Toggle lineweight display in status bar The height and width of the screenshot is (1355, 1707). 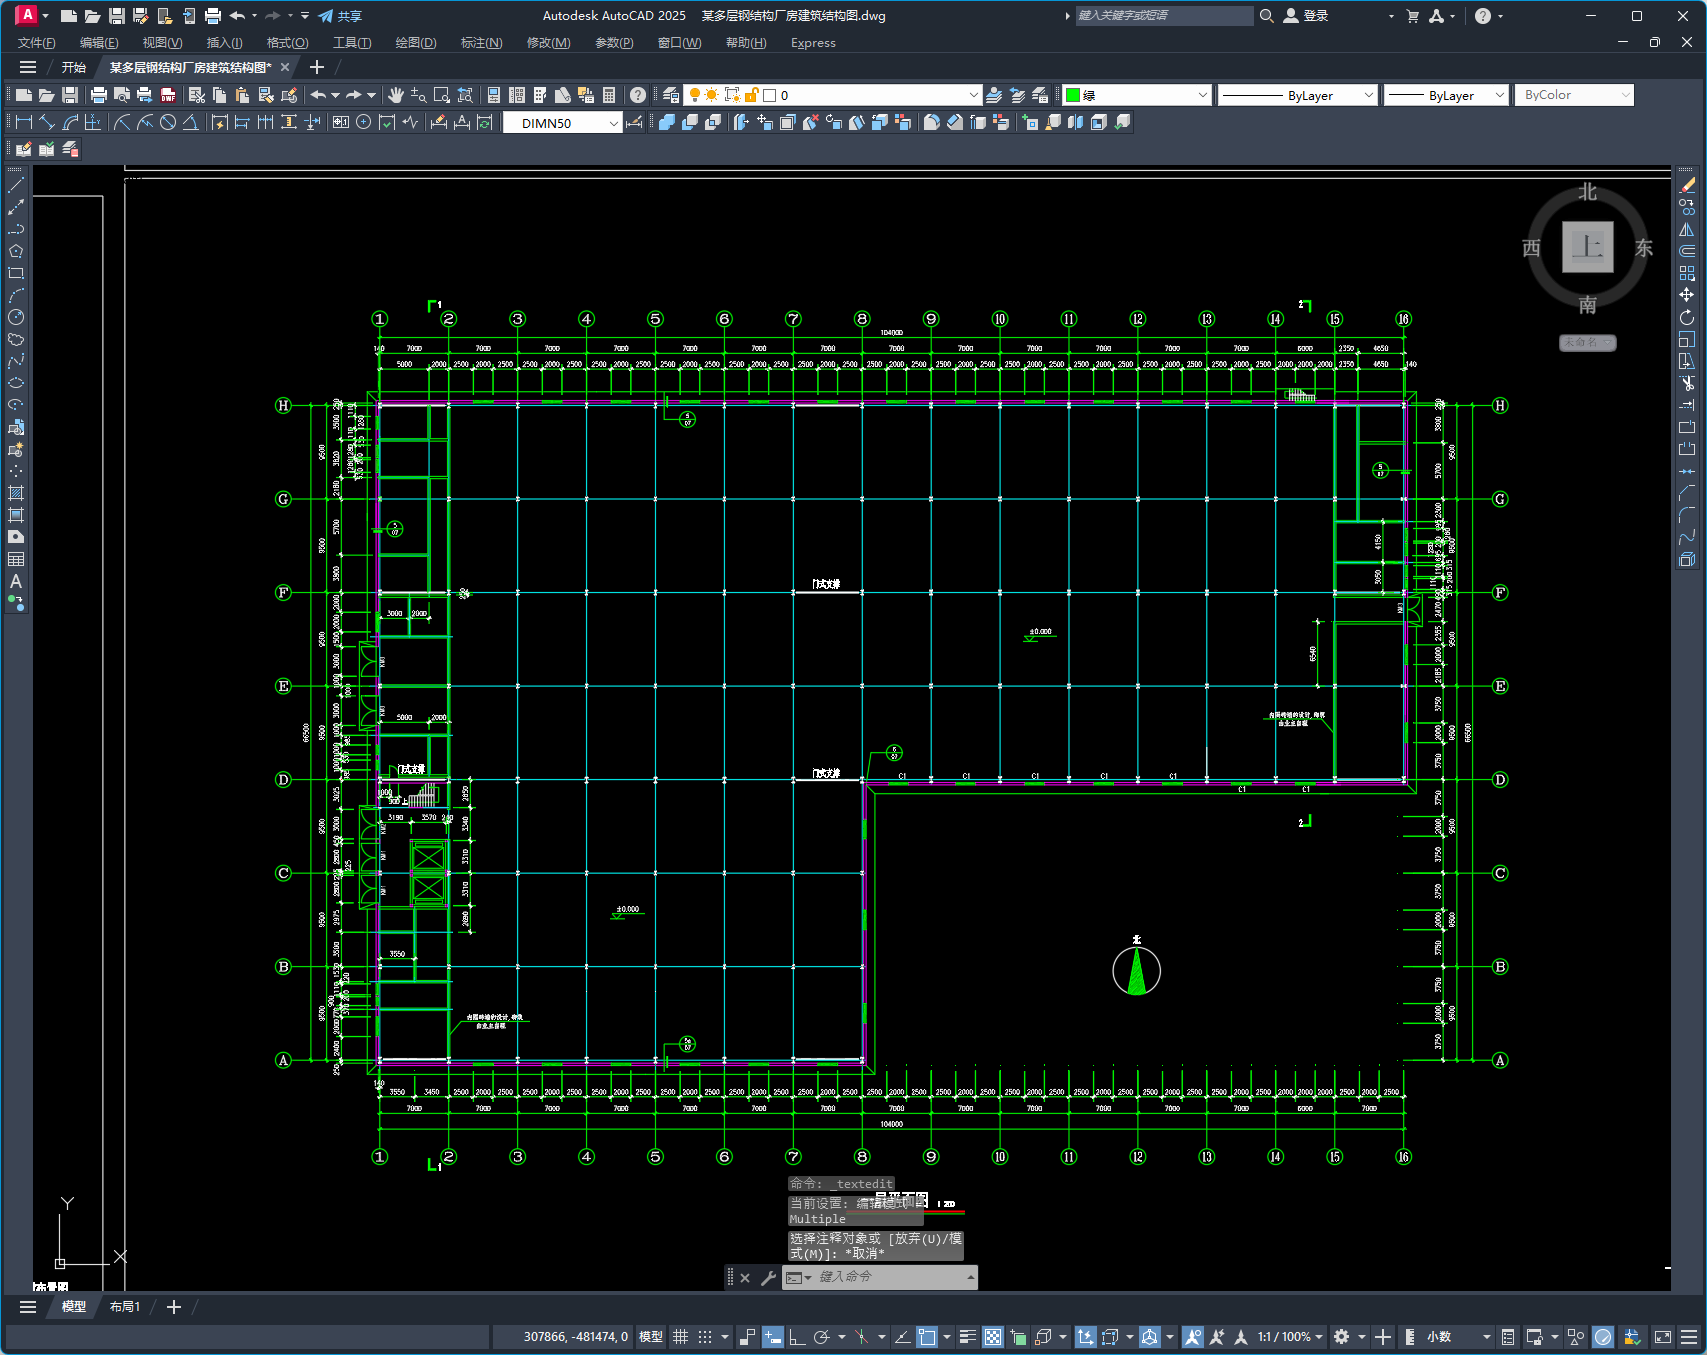point(967,1337)
